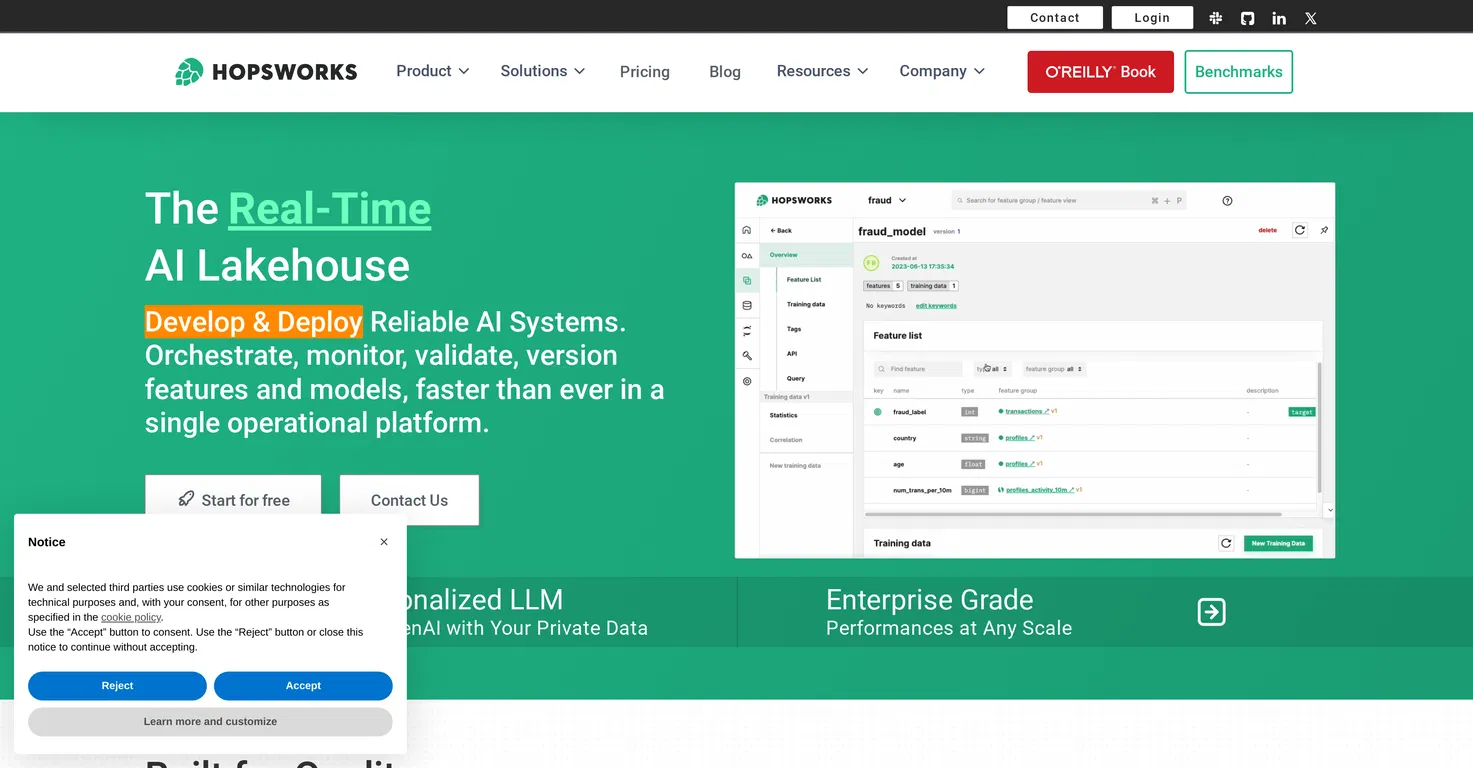Open the type all filter dropdown

pyautogui.click(x=992, y=369)
